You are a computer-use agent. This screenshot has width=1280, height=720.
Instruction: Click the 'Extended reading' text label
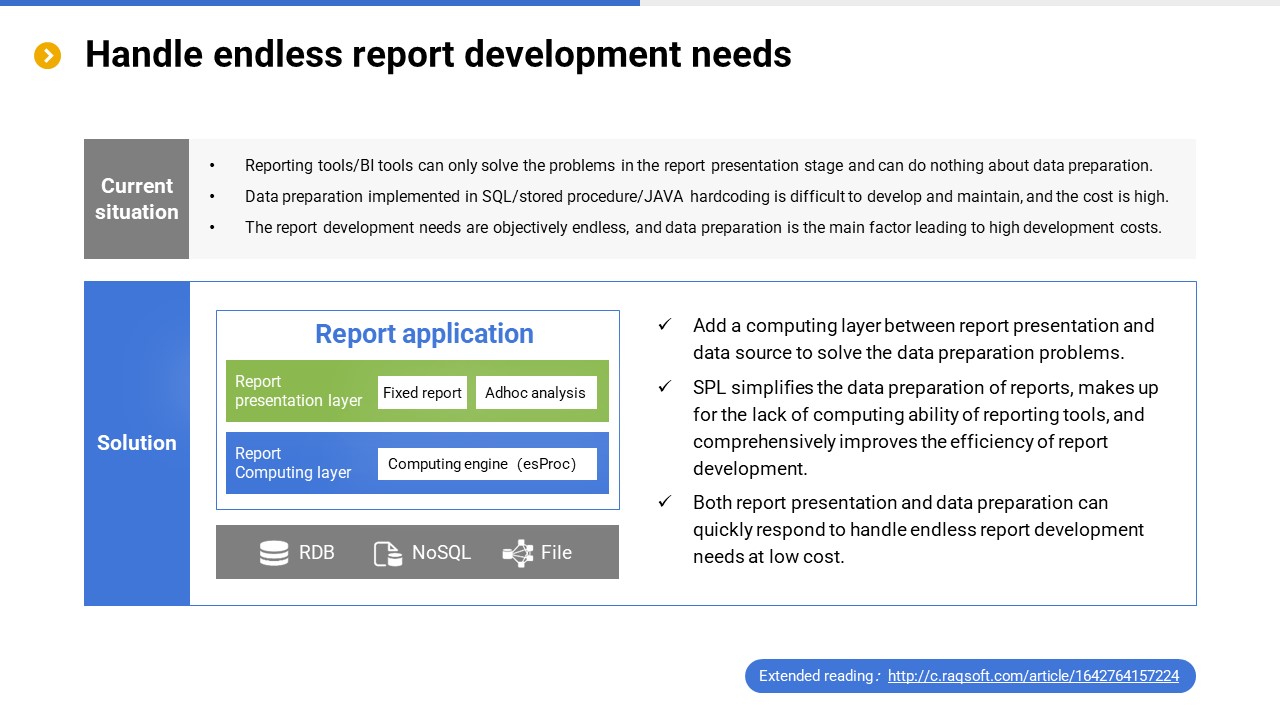pos(816,676)
